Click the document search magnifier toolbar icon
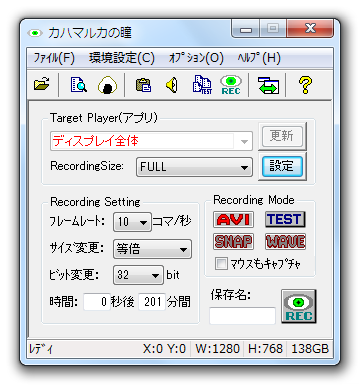 click(79, 85)
